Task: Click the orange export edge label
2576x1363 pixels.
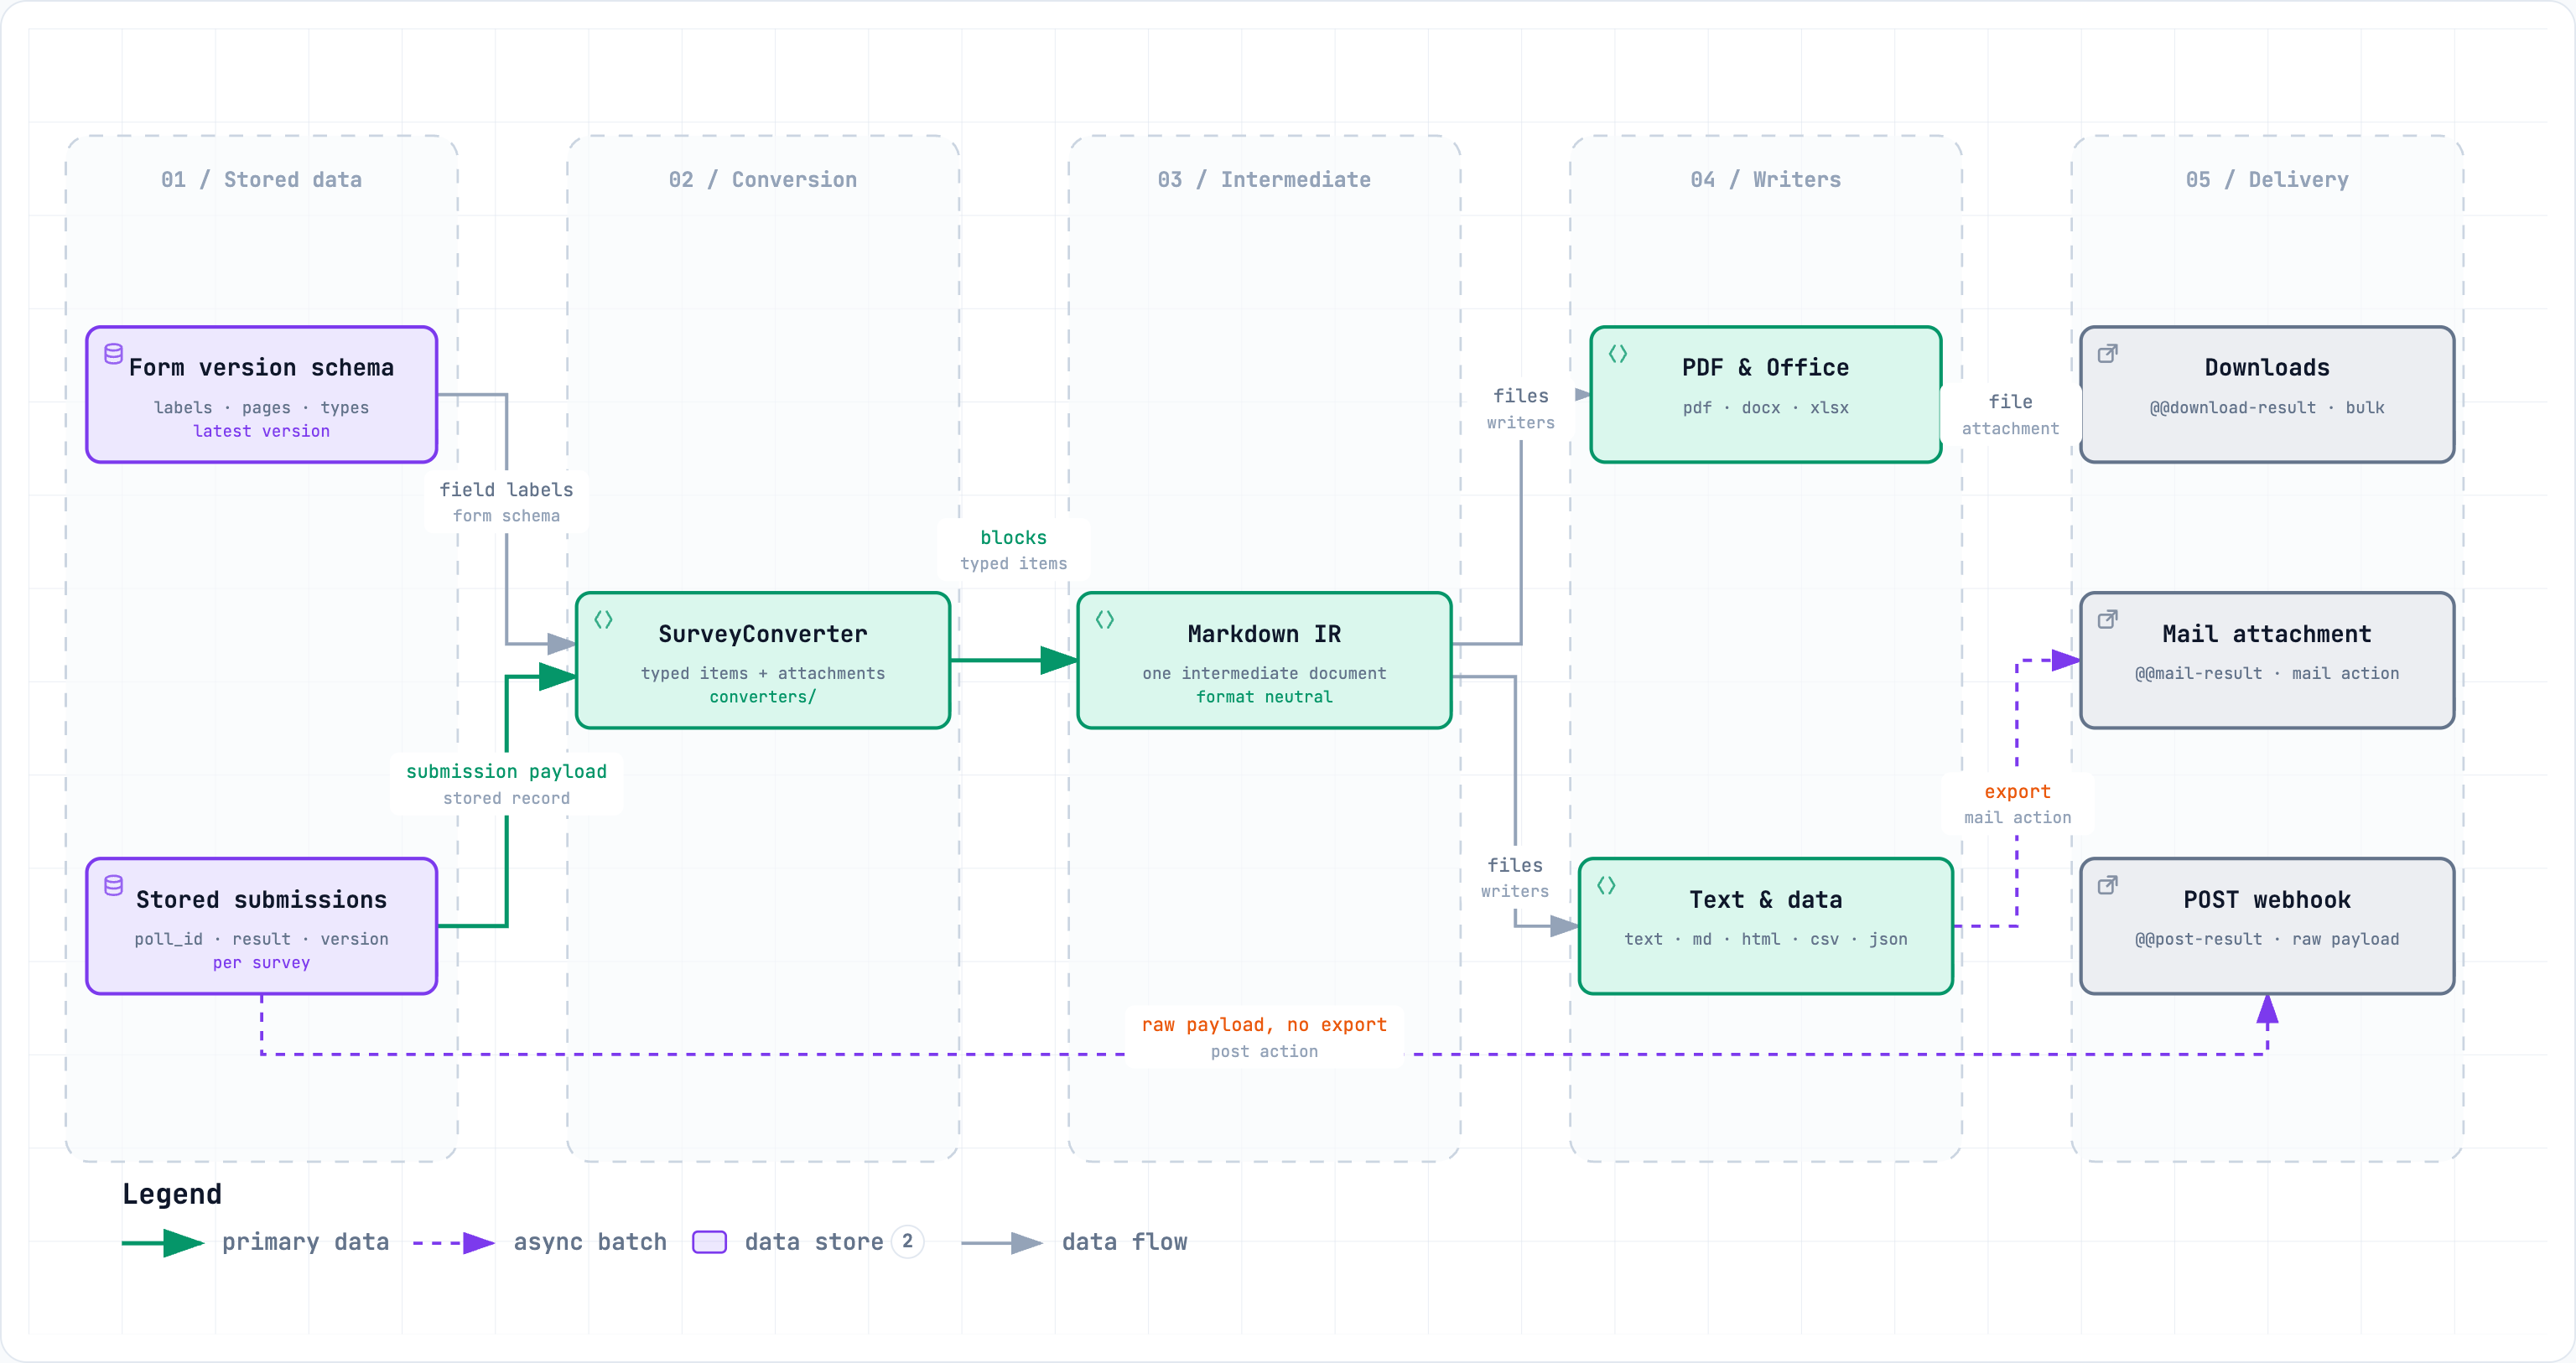Action: tap(2017, 792)
